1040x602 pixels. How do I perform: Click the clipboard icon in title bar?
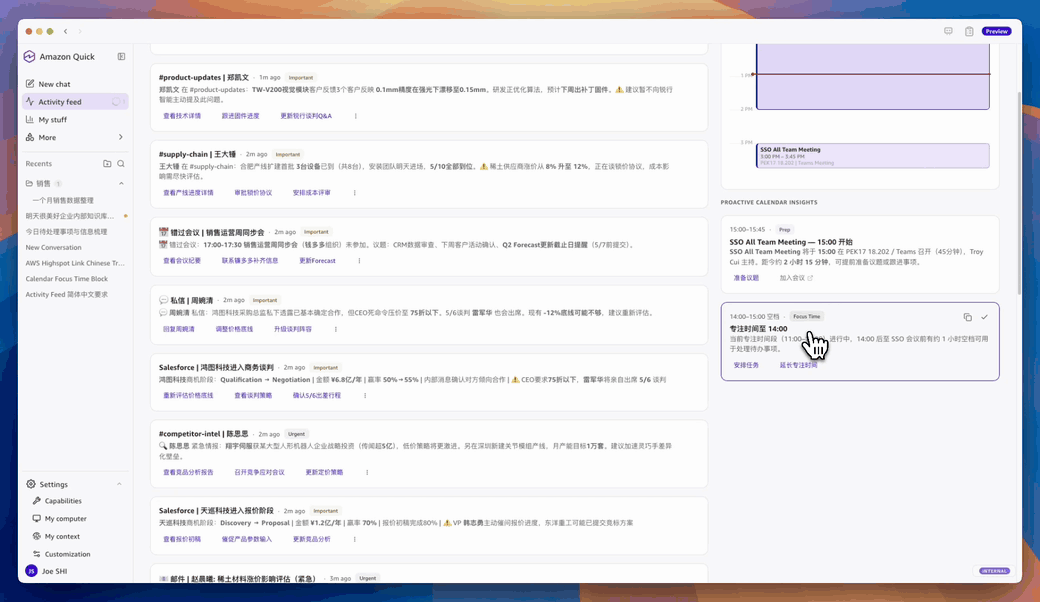[x=969, y=31]
